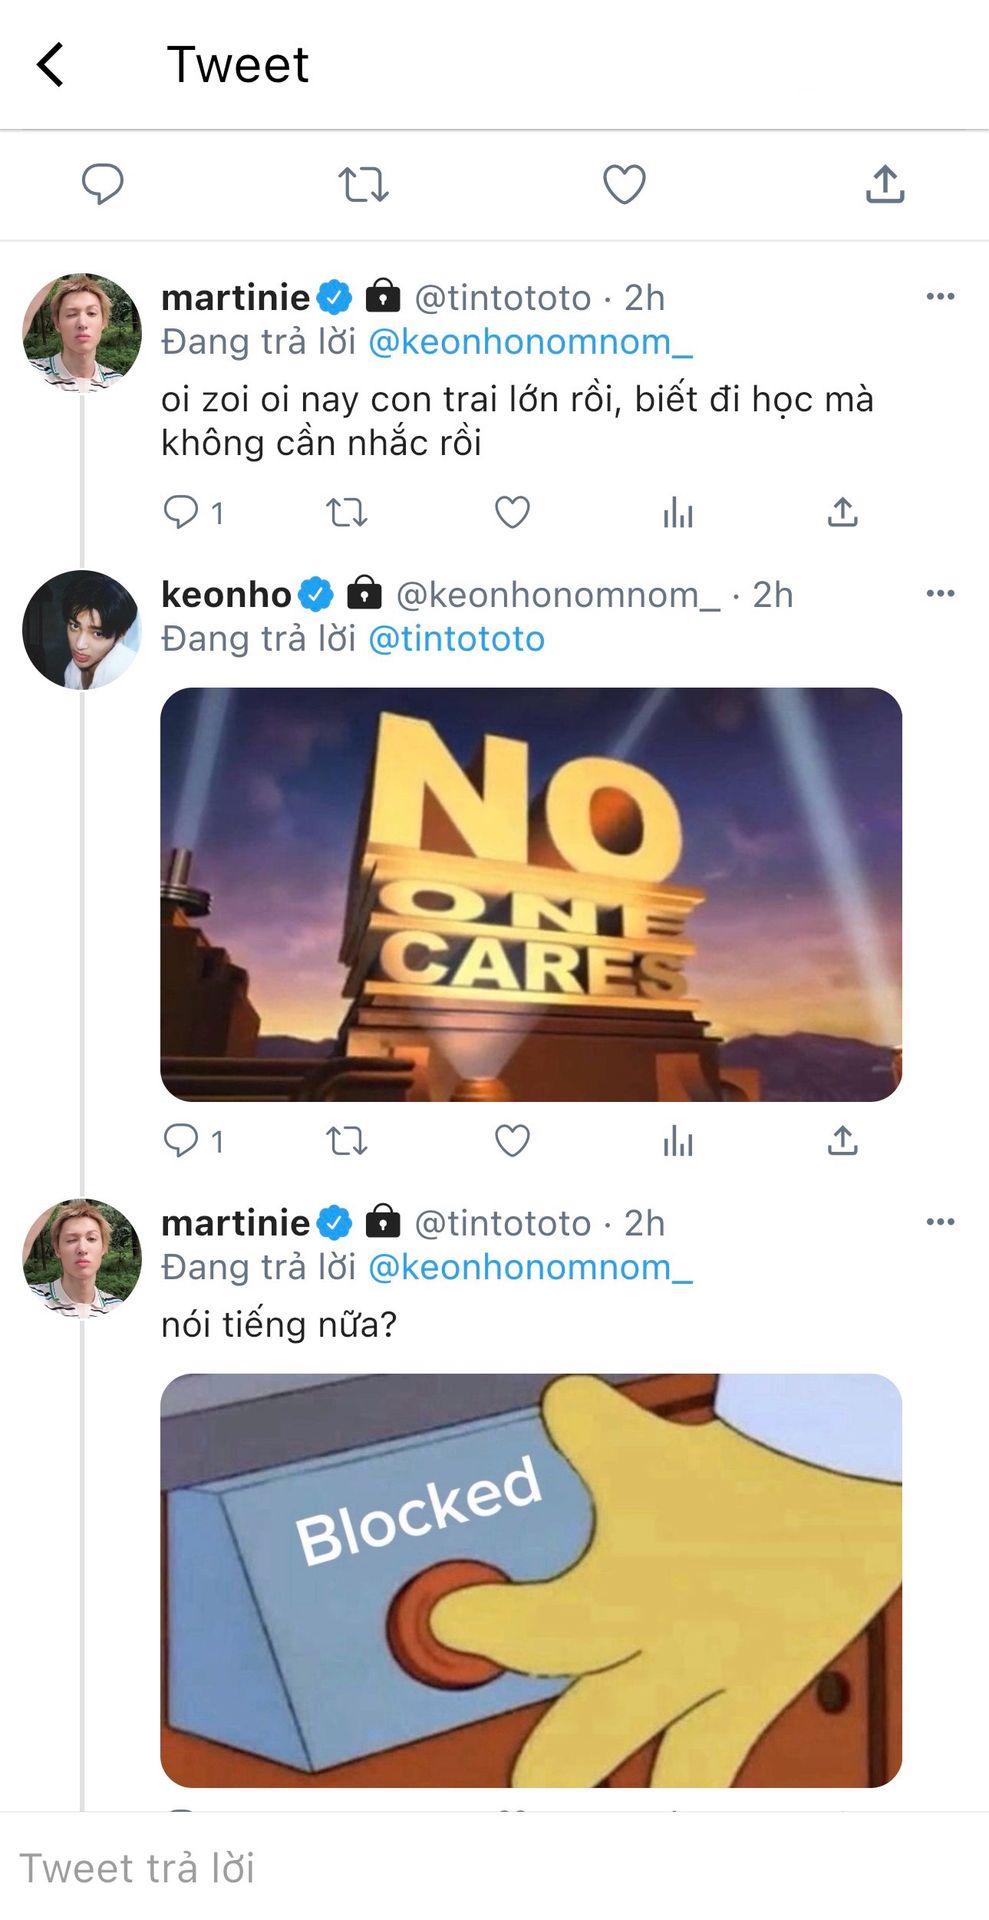Open more options on the last martinie reply
989x1920 pixels.
(x=940, y=1221)
